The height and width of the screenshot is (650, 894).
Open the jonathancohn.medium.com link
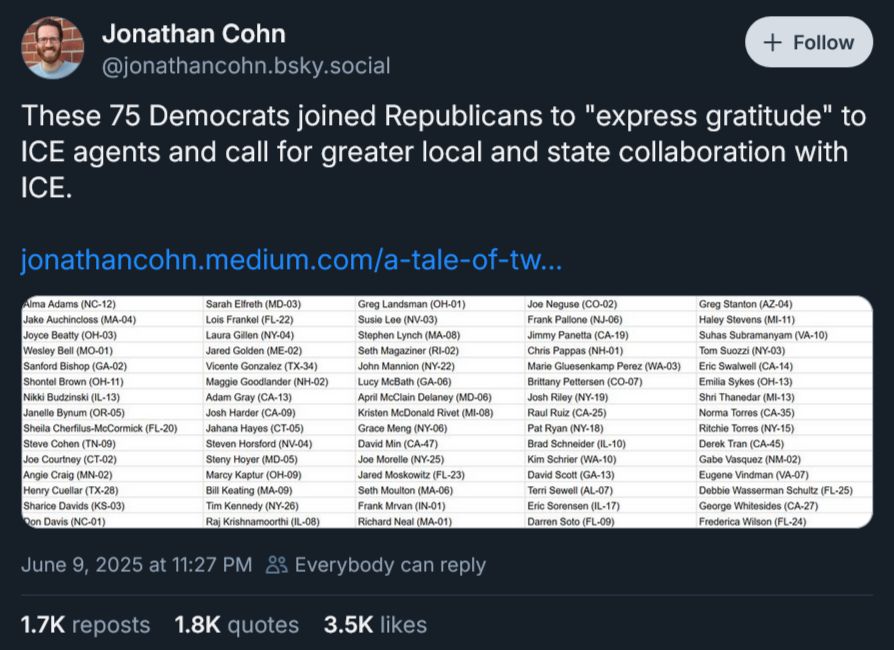290,260
